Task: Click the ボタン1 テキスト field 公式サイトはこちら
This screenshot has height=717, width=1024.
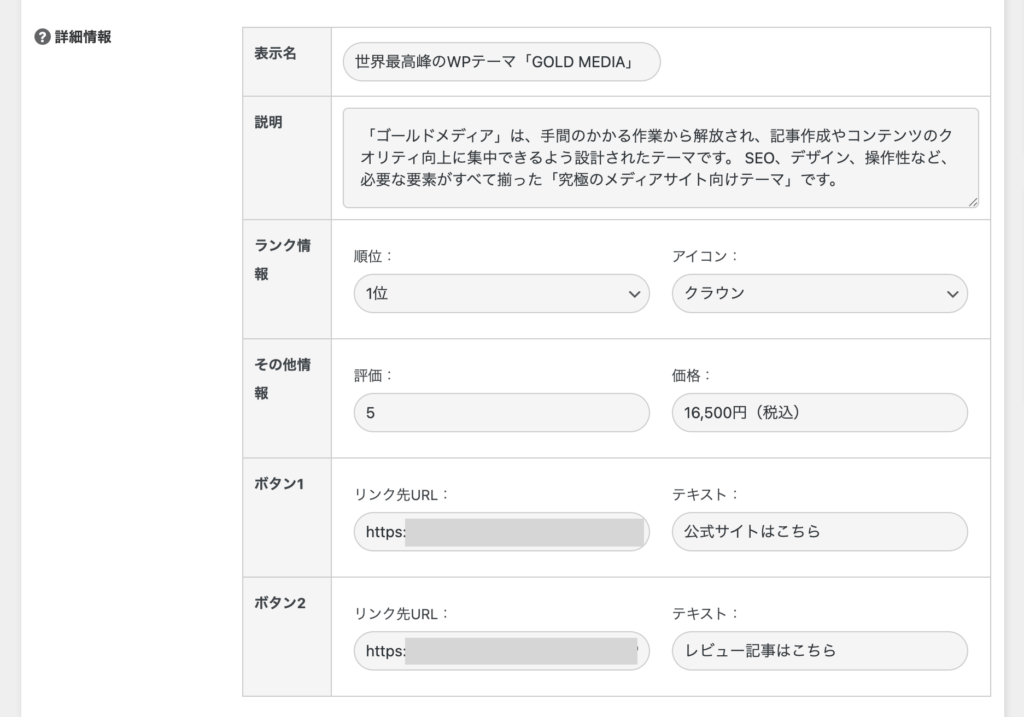Action: click(x=820, y=532)
